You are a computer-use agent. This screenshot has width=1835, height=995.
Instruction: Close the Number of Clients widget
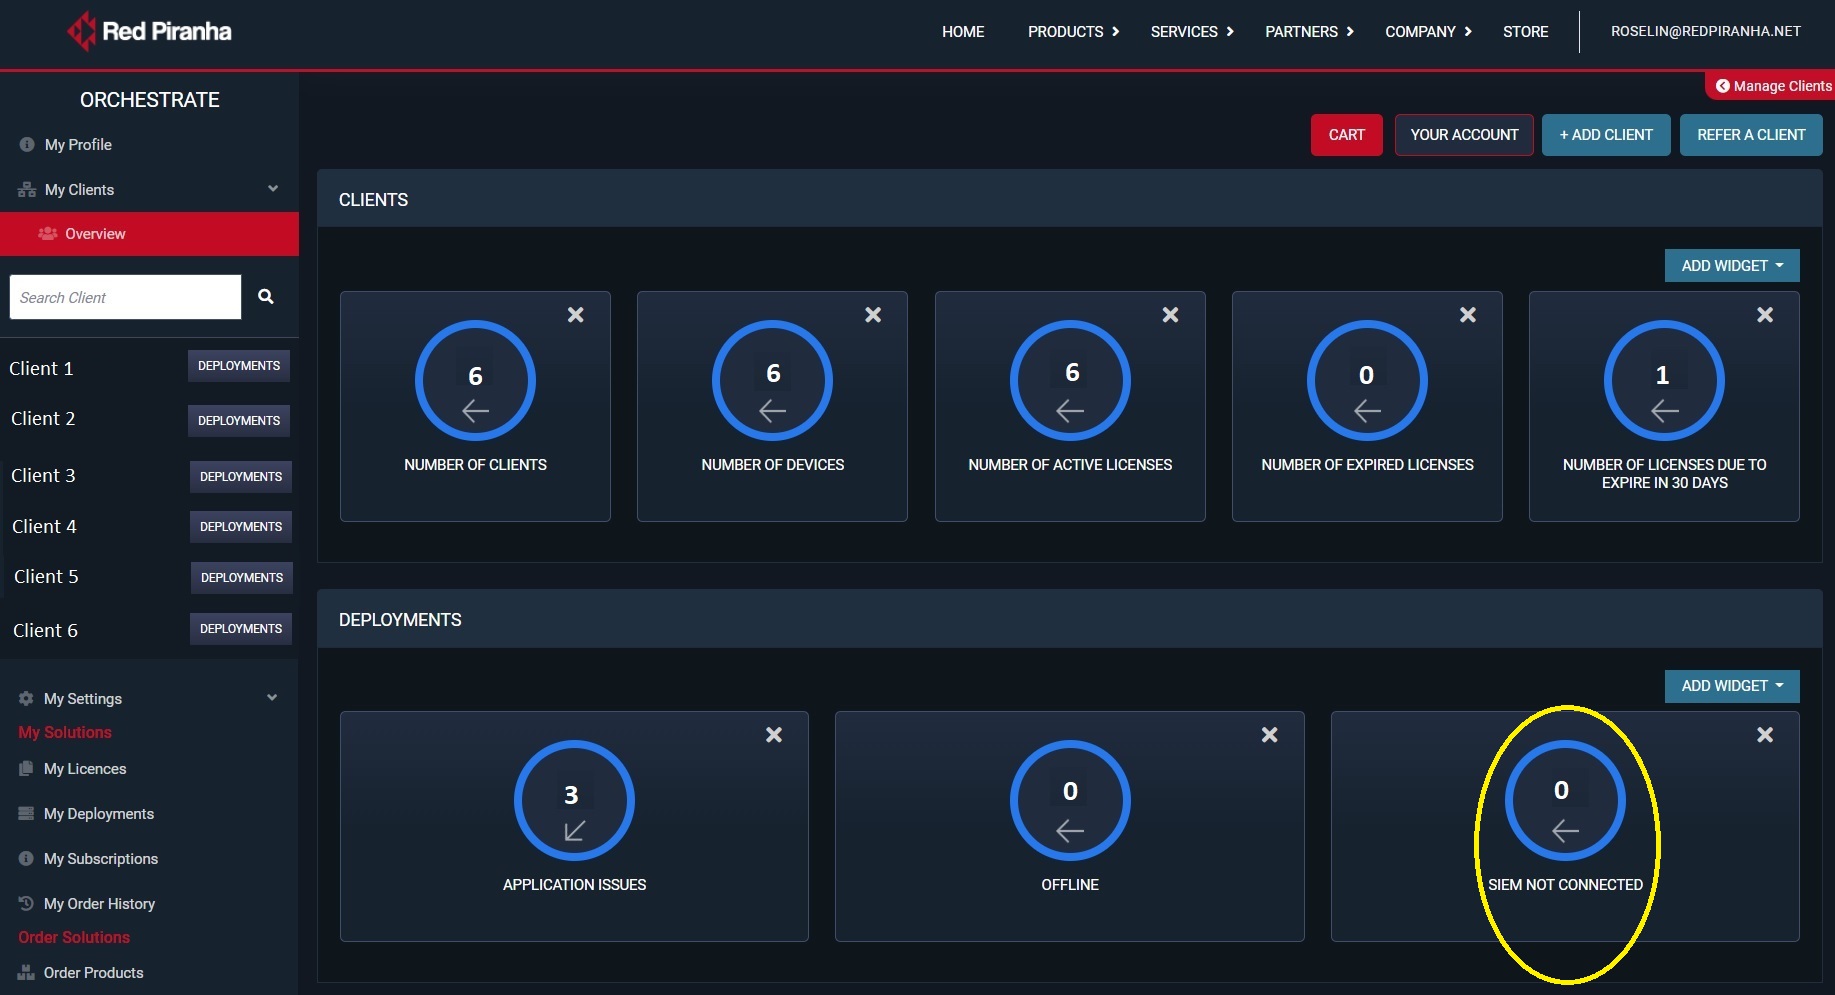(576, 315)
